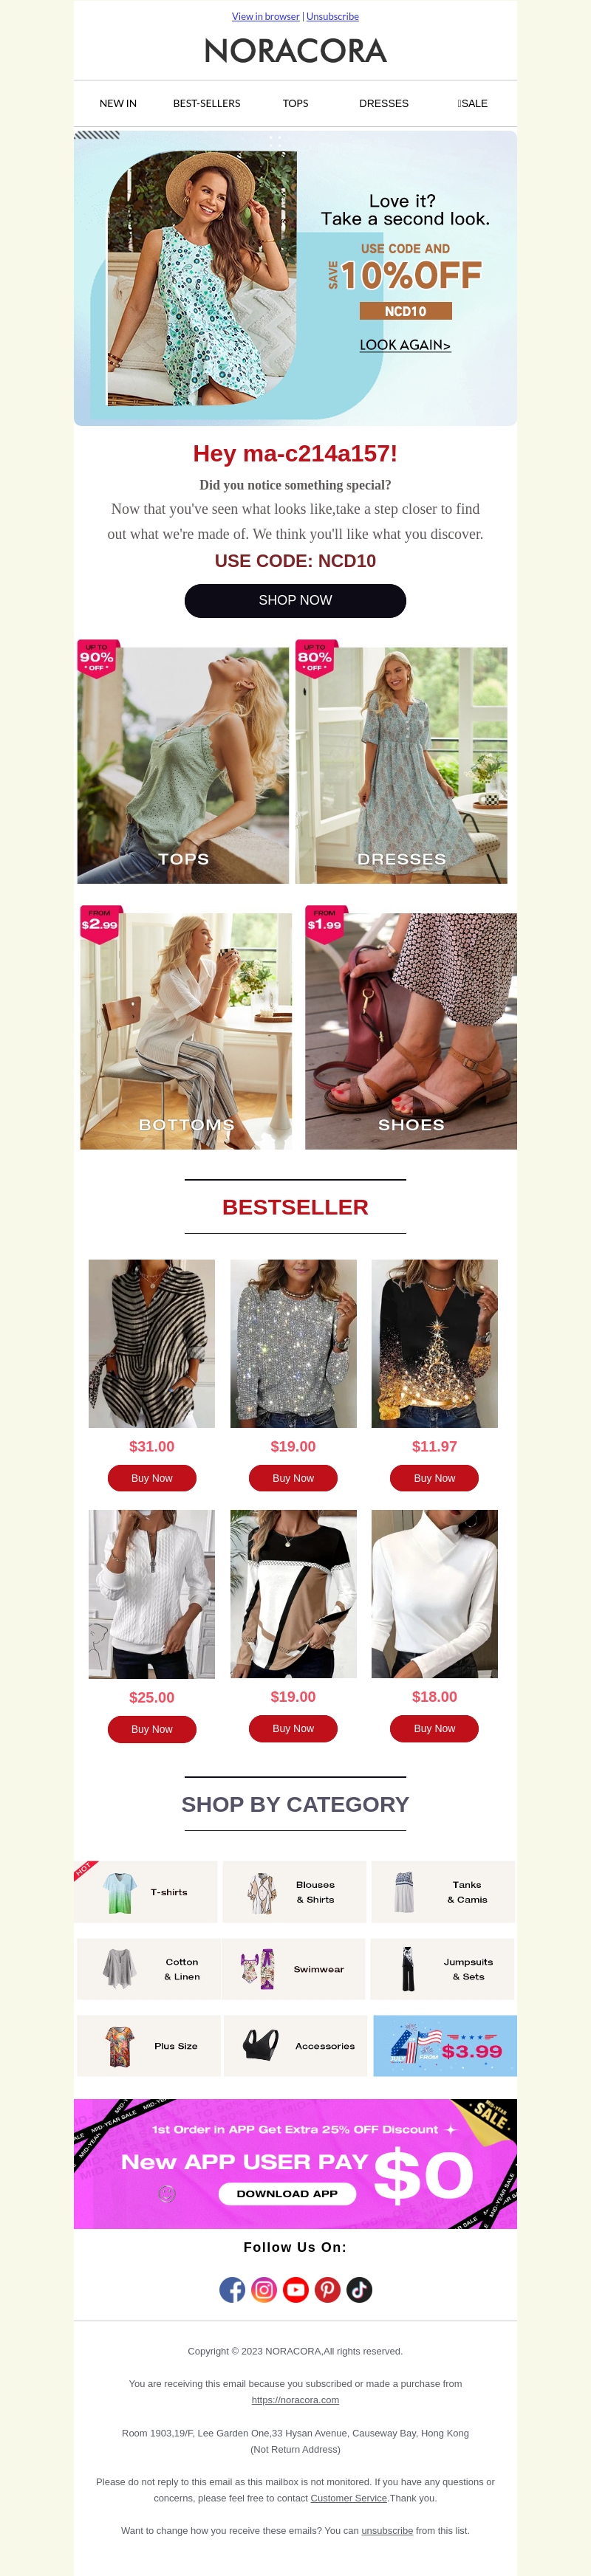Open the SHOES category image

coord(411,1030)
